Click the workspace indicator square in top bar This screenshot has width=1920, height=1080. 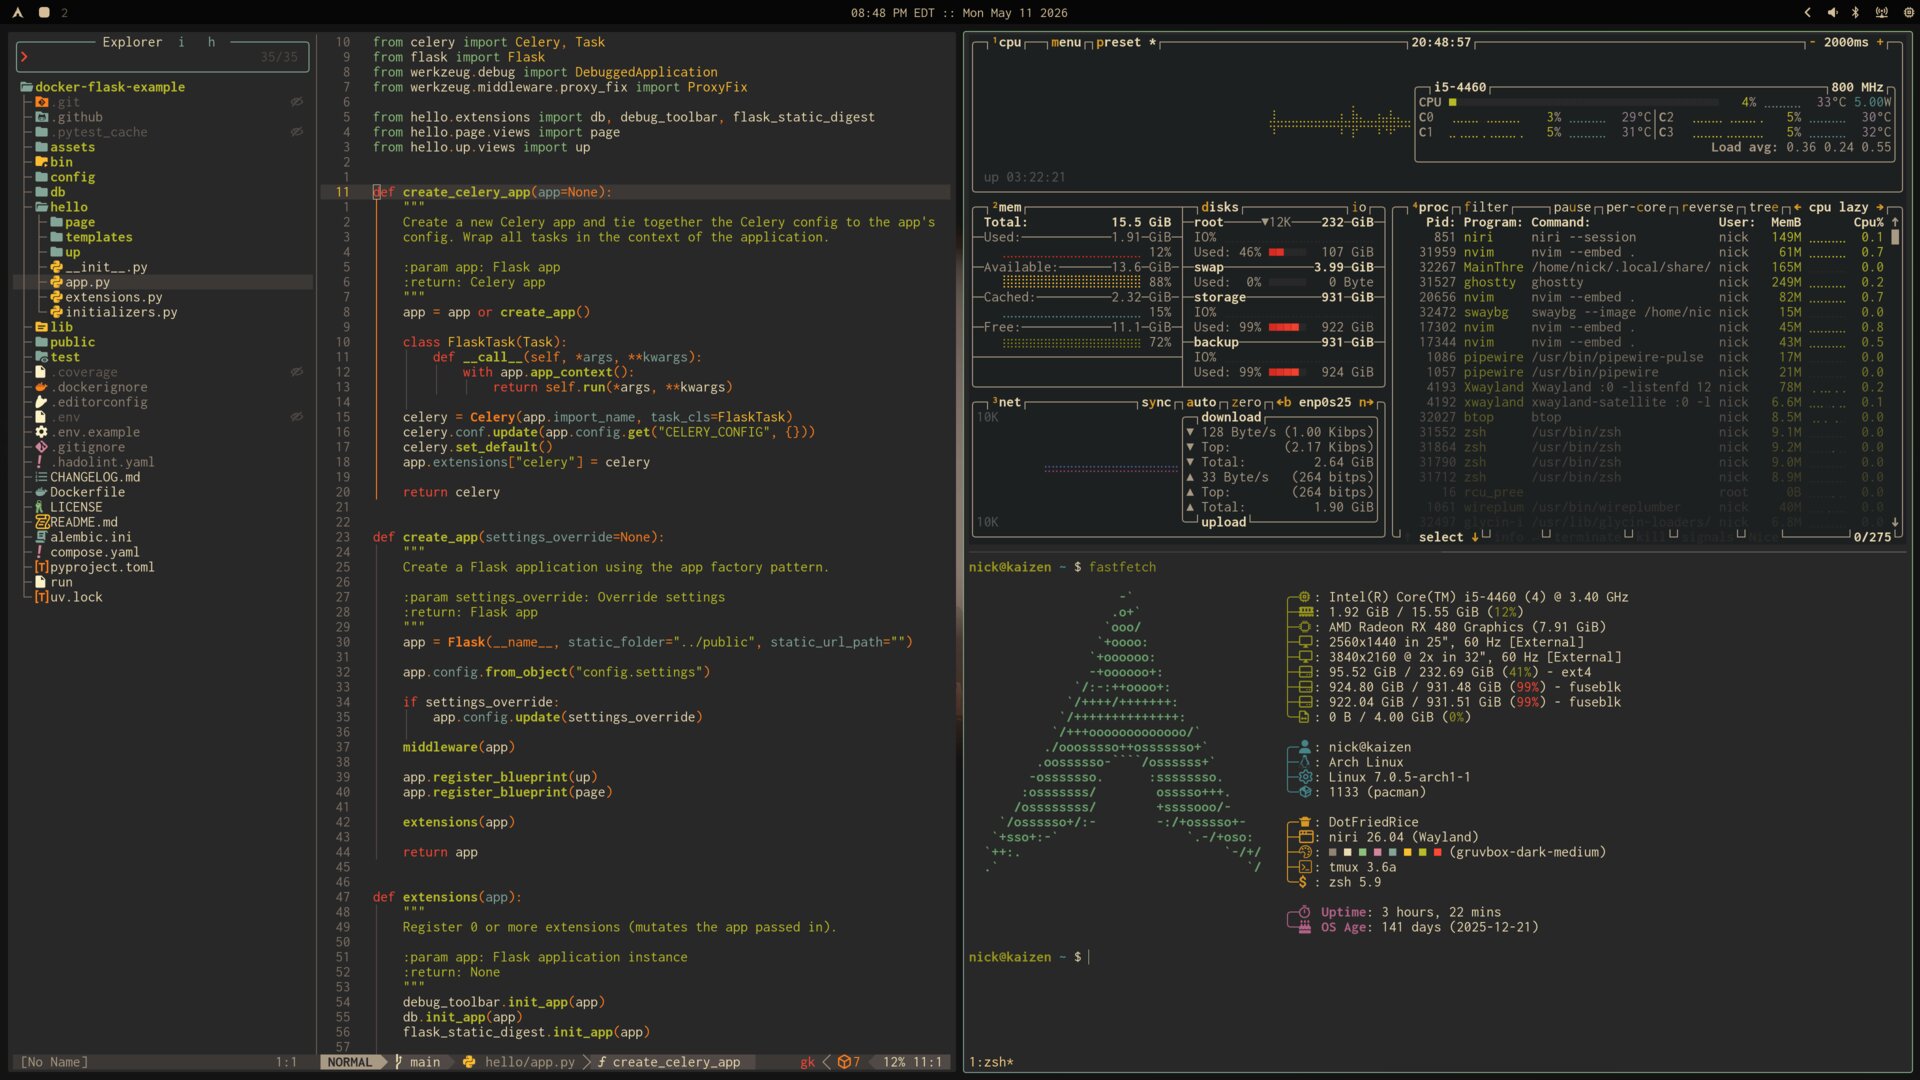44,13
